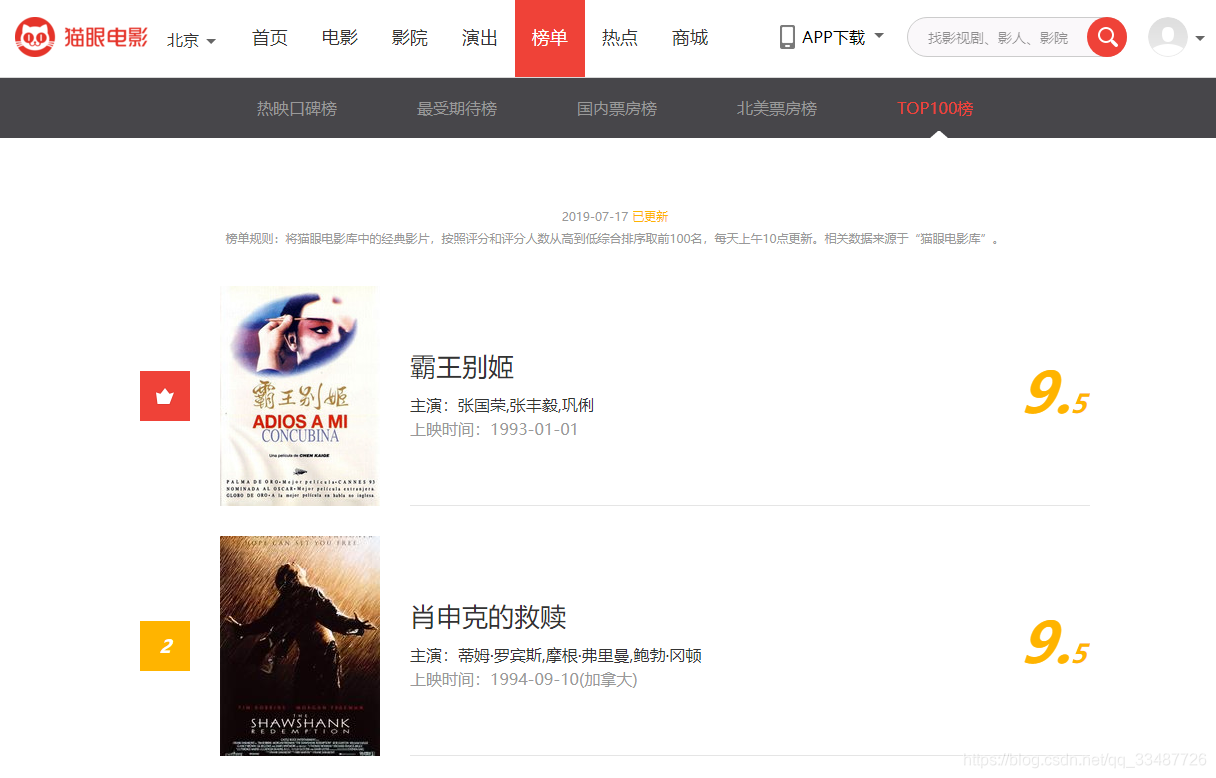This screenshot has width=1216, height=778.
Task: Open the 影院 nav item
Action: pyautogui.click(x=410, y=38)
